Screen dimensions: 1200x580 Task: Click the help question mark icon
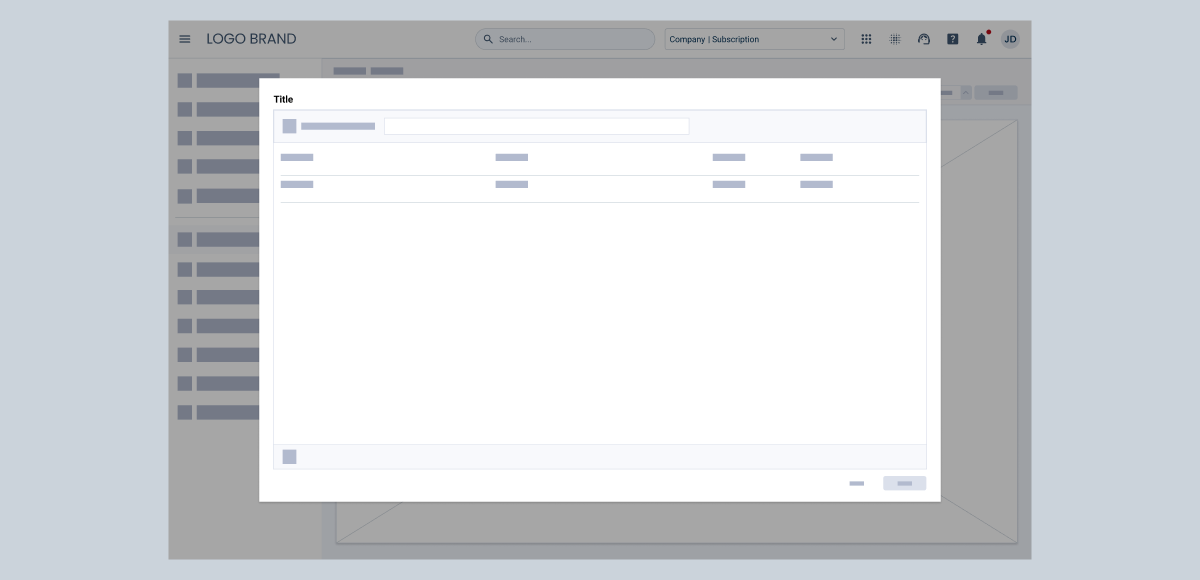coord(953,39)
